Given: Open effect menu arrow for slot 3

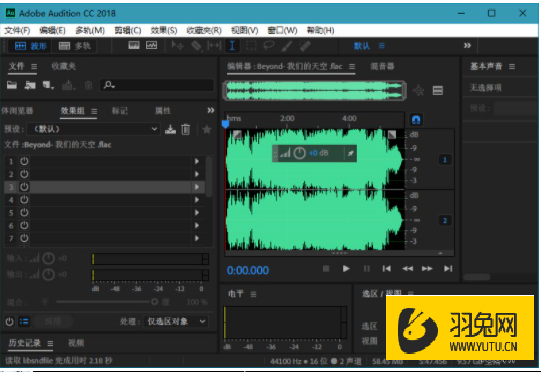Looking at the screenshot, I should tap(197, 187).
